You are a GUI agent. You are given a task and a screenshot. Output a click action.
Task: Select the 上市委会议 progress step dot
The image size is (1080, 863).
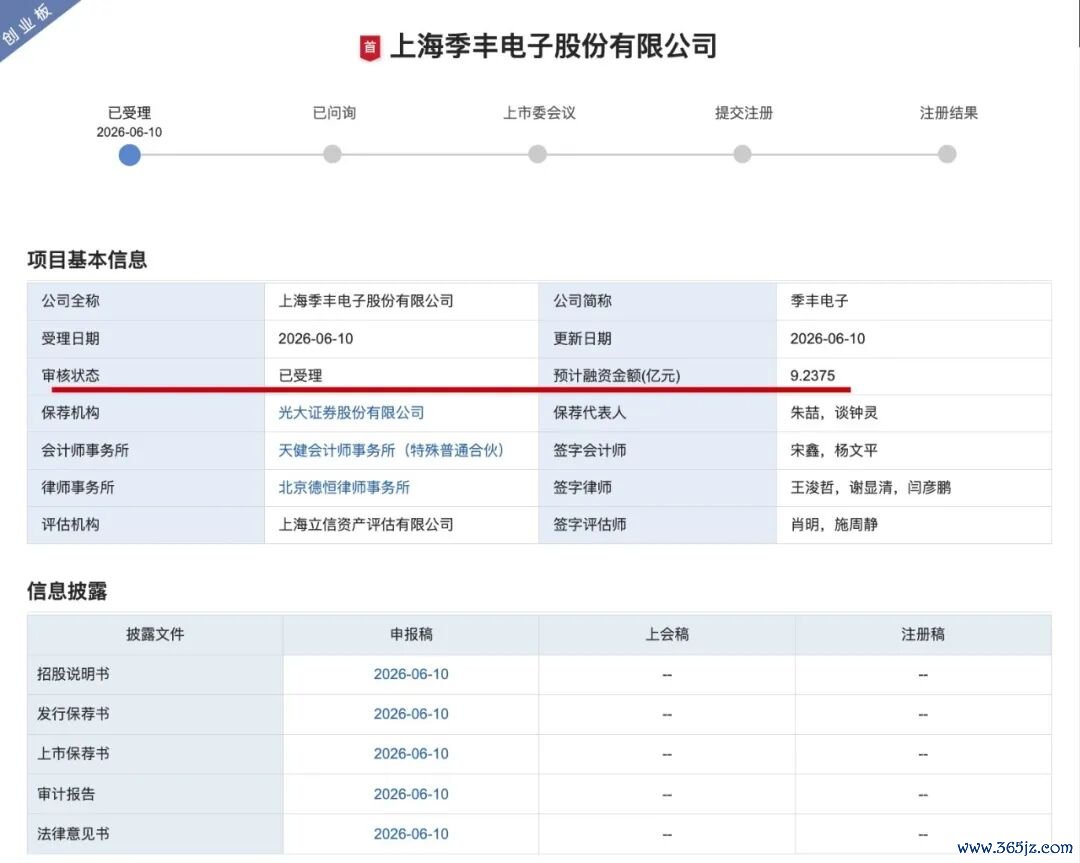tap(537, 154)
